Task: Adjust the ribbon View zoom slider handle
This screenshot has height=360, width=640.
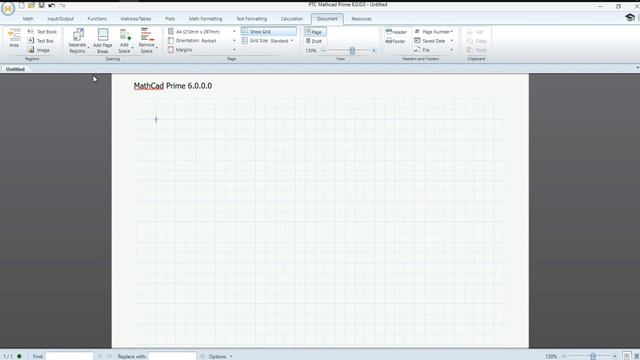Action: pos(352,50)
